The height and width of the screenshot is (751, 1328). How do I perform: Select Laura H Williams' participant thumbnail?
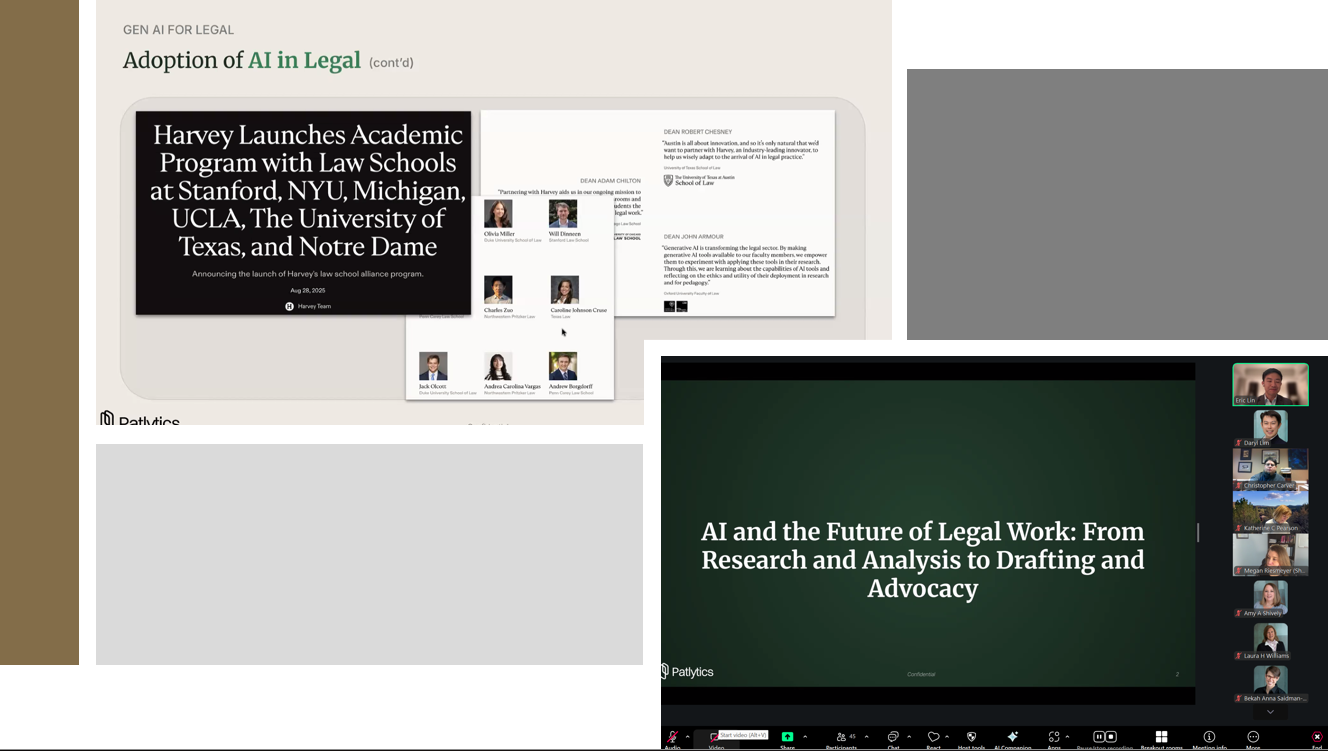[1270, 641]
